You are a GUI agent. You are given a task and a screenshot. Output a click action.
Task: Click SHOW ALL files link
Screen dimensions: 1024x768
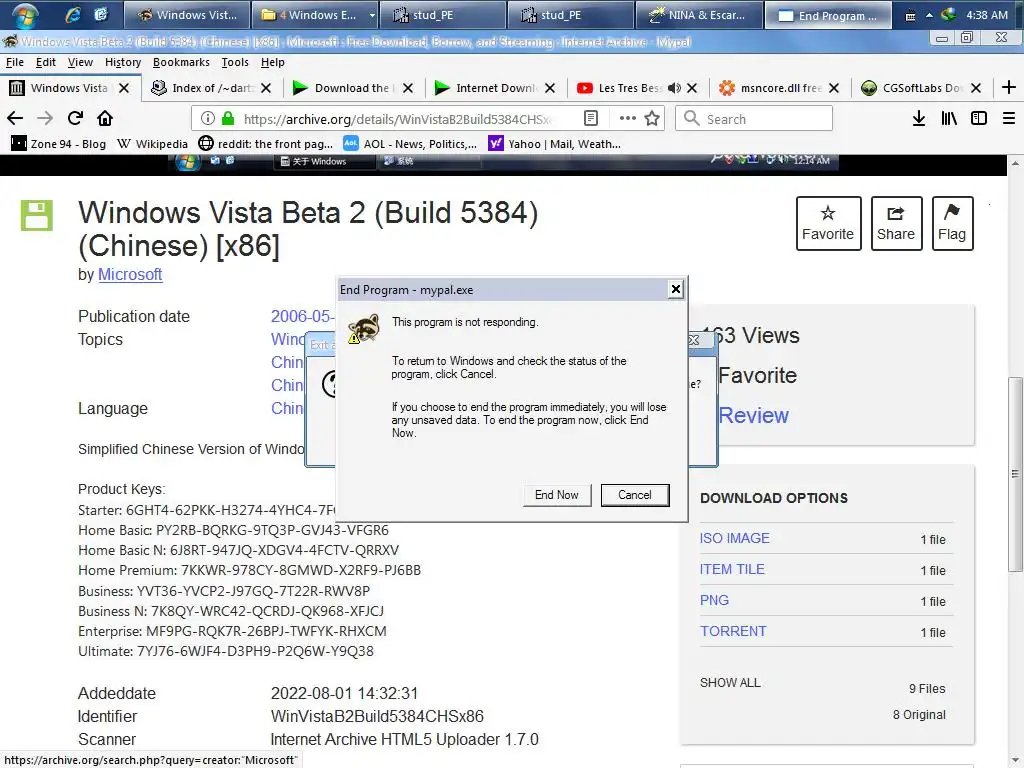(730, 682)
